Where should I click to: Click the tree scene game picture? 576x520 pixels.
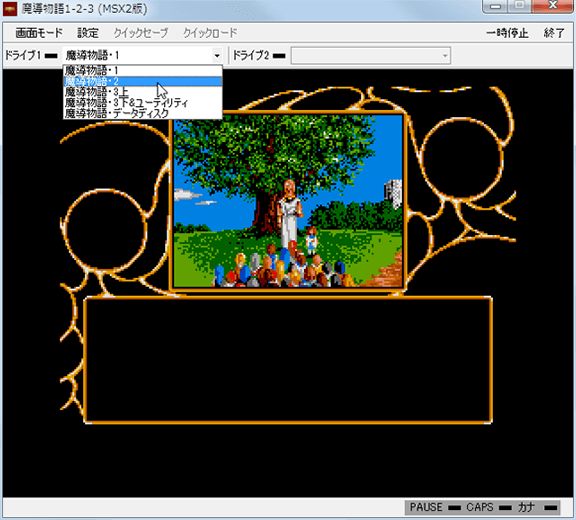click(x=288, y=201)
